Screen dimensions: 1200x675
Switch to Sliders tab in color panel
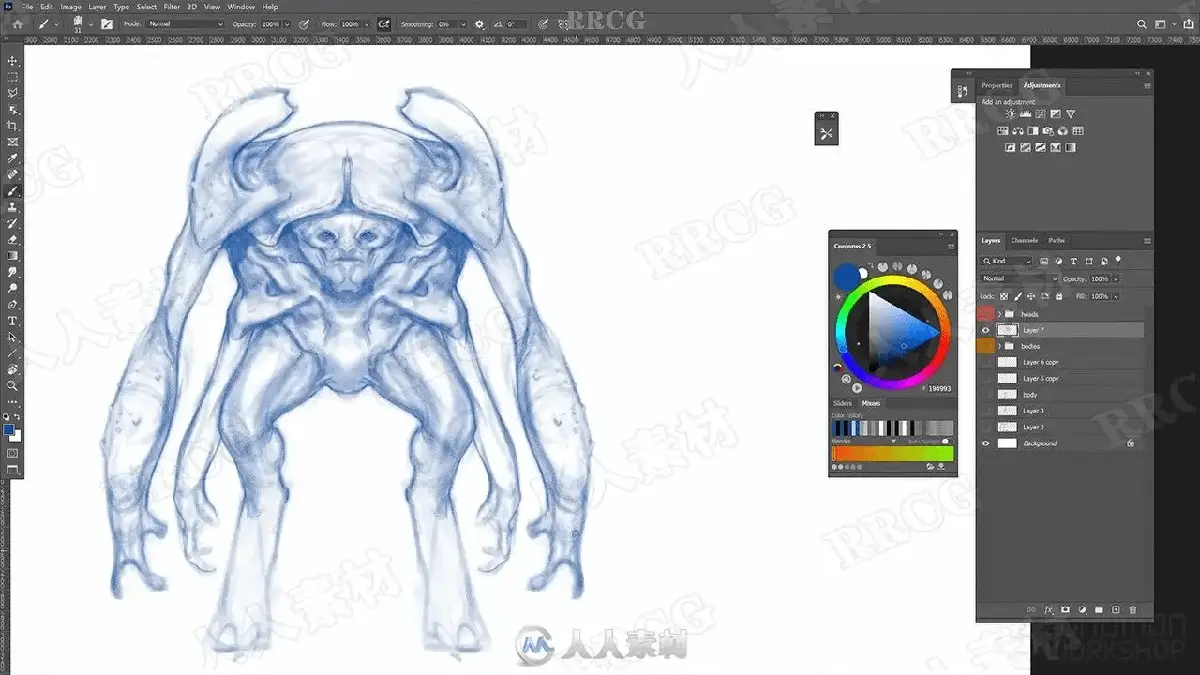coord(842,404)
